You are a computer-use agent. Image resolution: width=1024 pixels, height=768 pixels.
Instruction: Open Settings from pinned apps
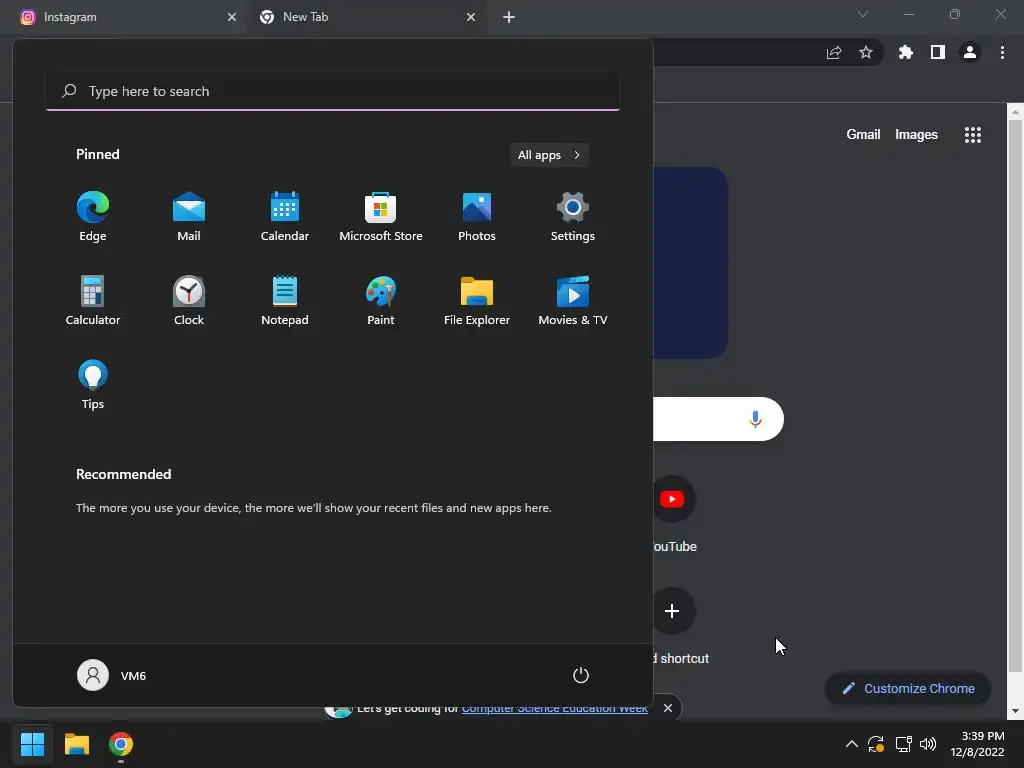(x=573, y=217)
